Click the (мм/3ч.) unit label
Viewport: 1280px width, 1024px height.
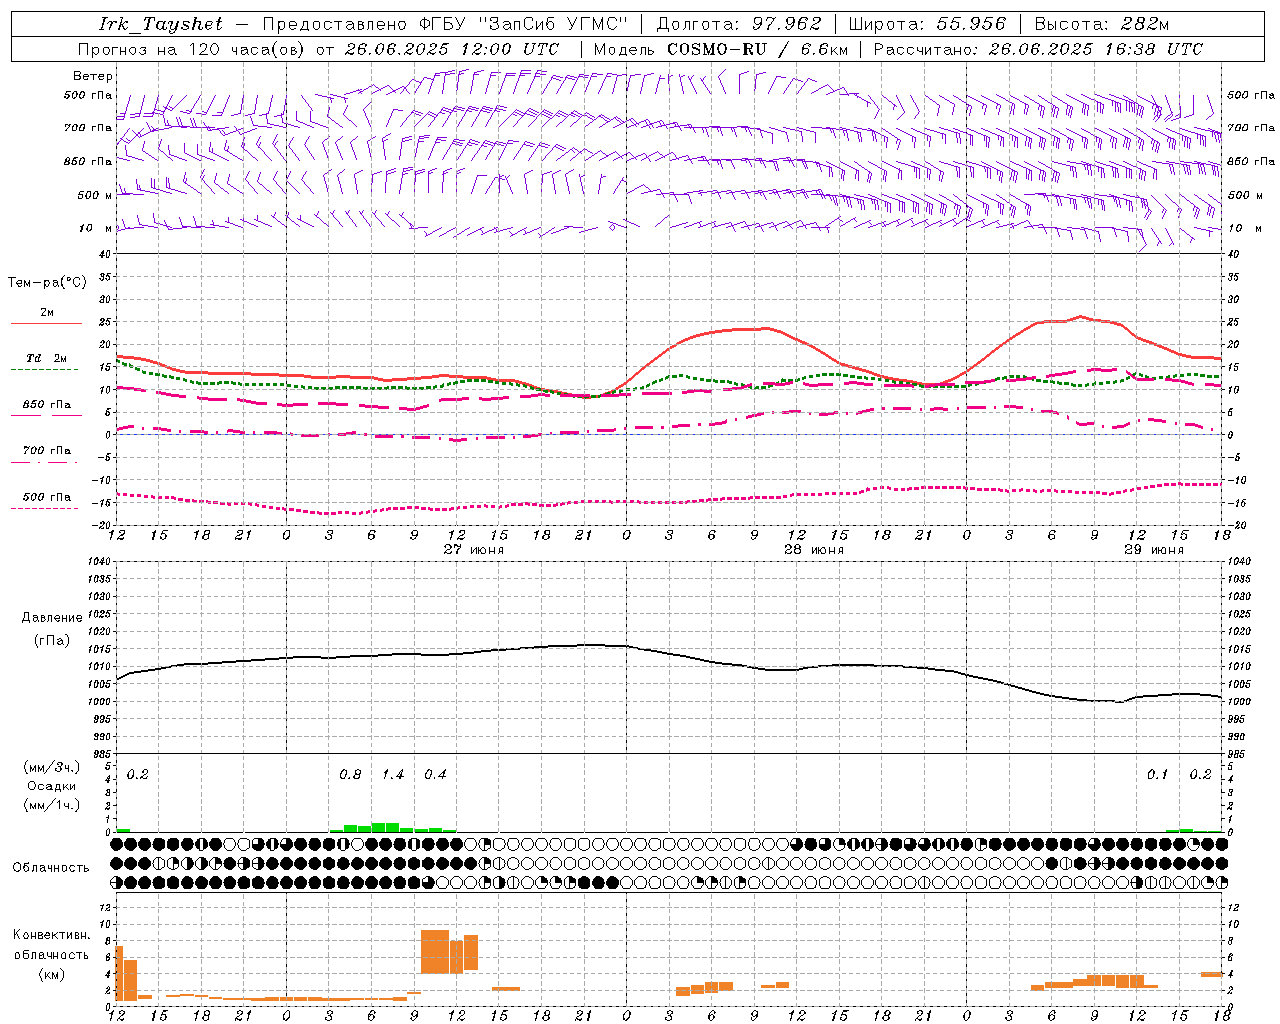[x=52, y=768]
